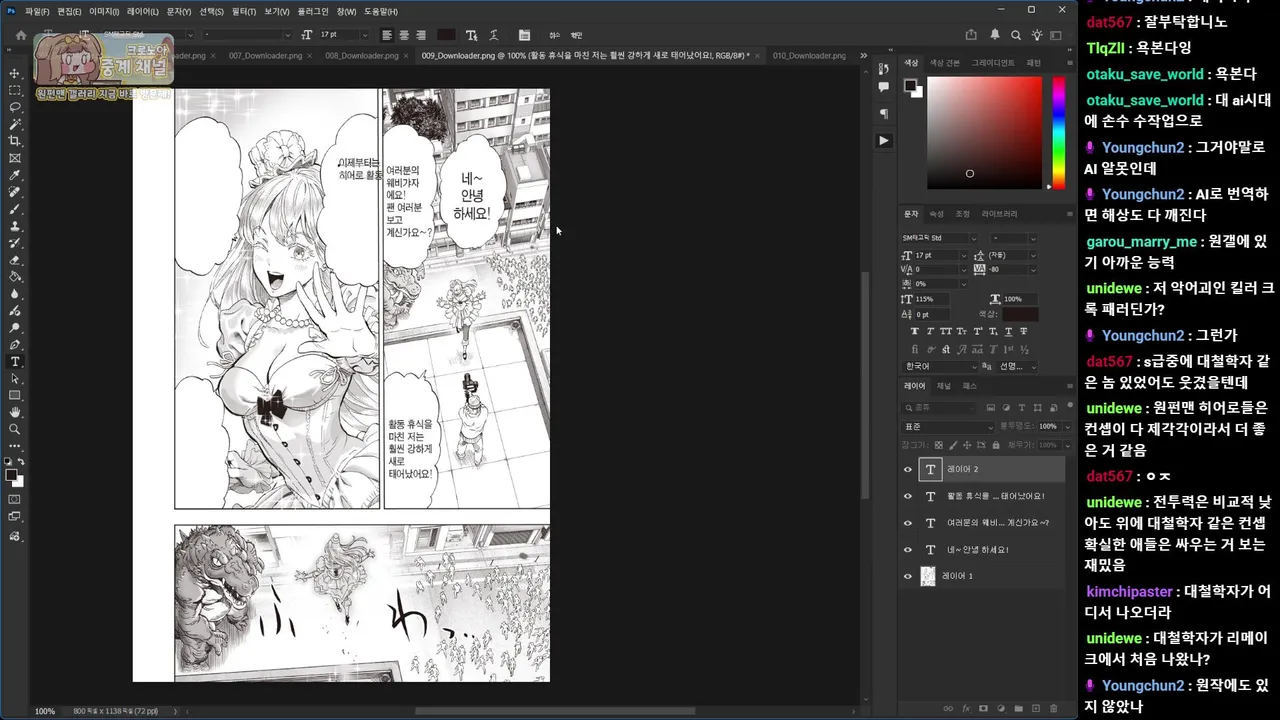
Task: Hide the '여러분의 웨비… 계신가요~?' layer
Action: 908,523
